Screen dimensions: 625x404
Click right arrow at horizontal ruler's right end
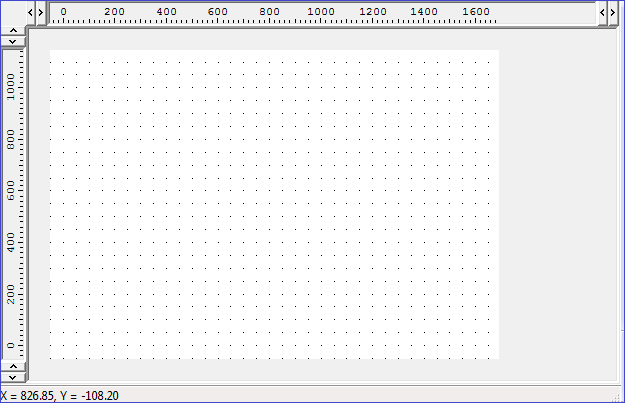pos(613,13)
